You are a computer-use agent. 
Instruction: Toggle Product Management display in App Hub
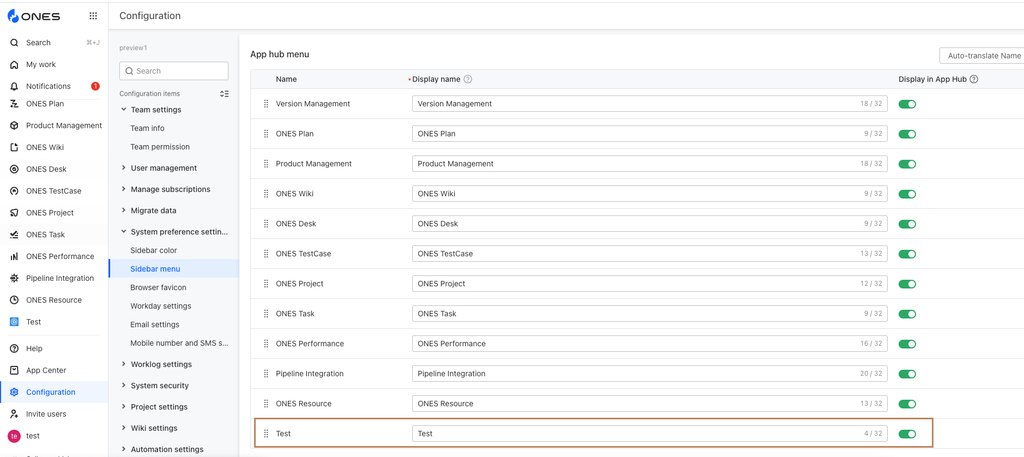click(907, 164)
